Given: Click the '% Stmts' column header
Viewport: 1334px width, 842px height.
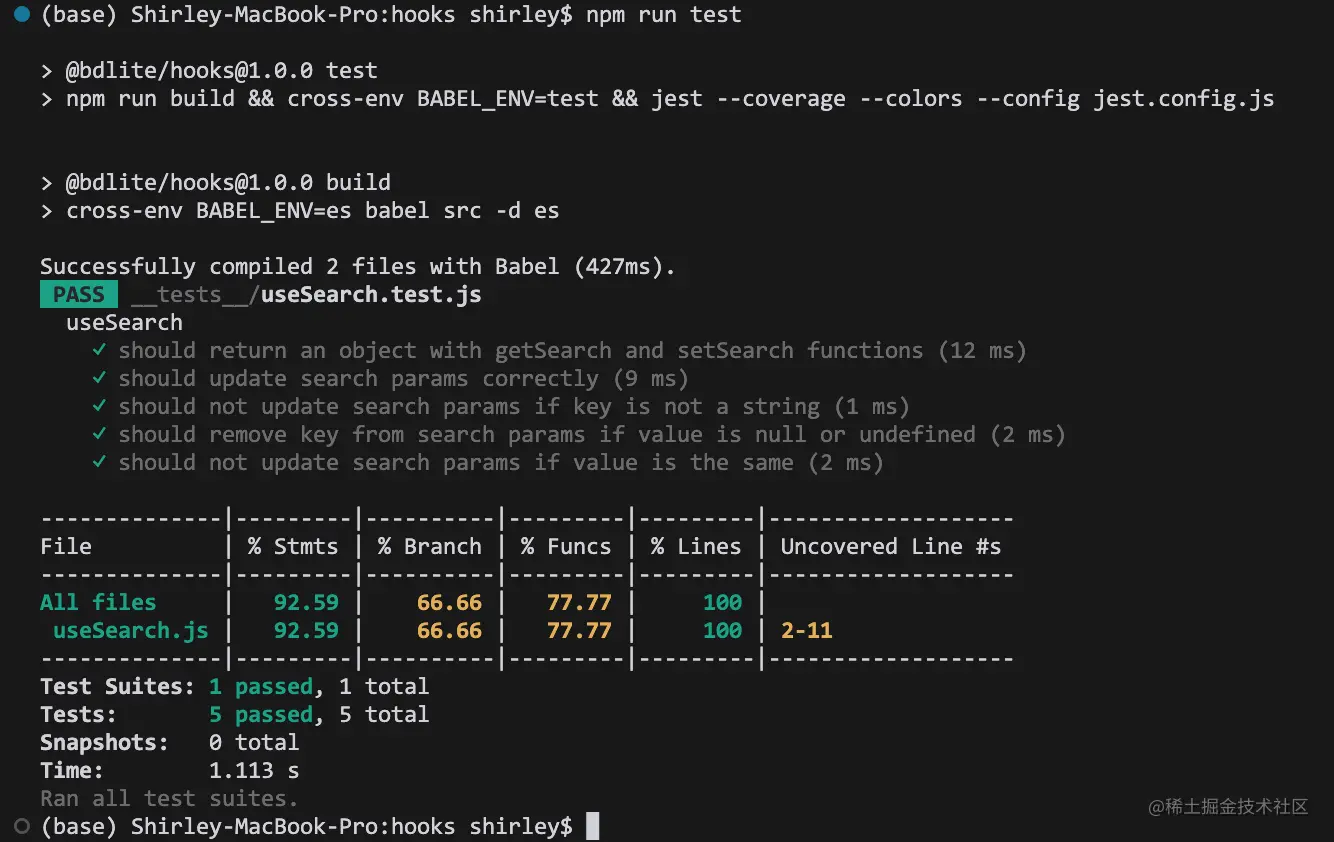Looking at the screenshot, I should 293,546.
